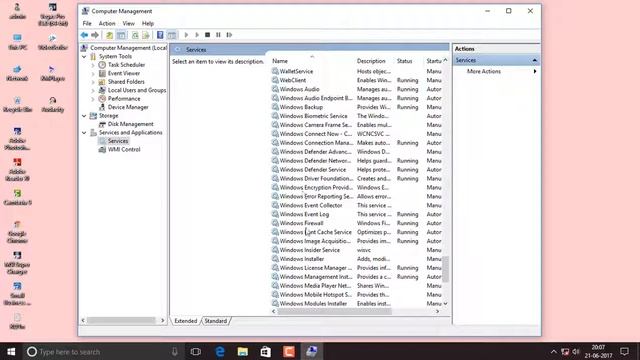Click the taskbar search box
640x360 pixels.
click(102, 351)
